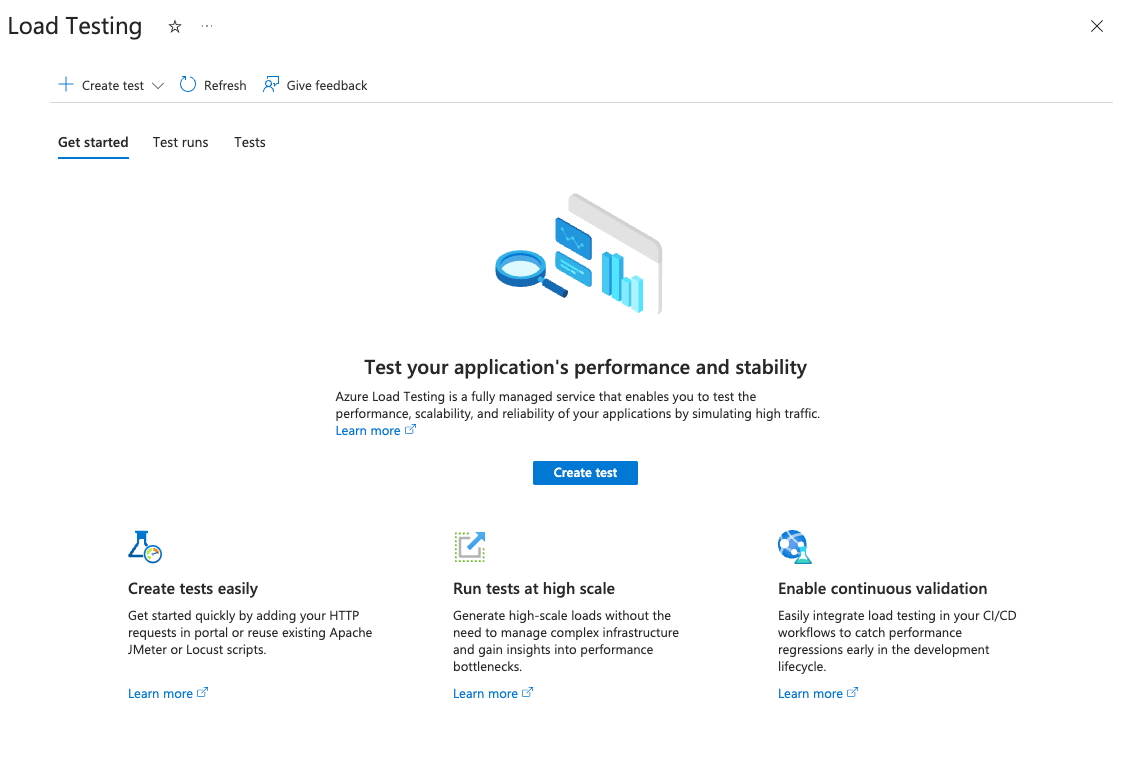Expand the Create test dropdown chevron

coord(158,85)
